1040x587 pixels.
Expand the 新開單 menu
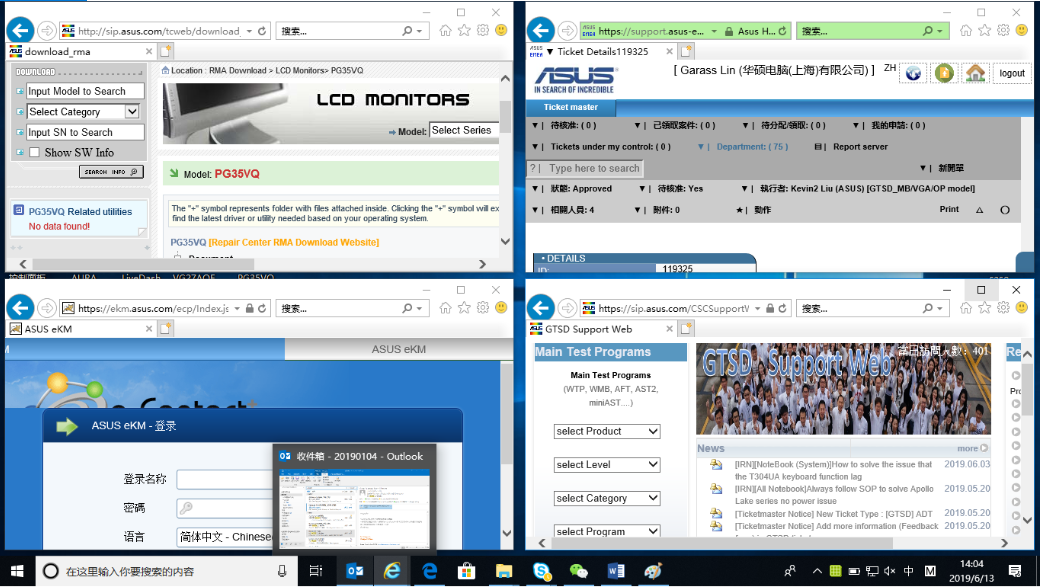tap(942, 168)
